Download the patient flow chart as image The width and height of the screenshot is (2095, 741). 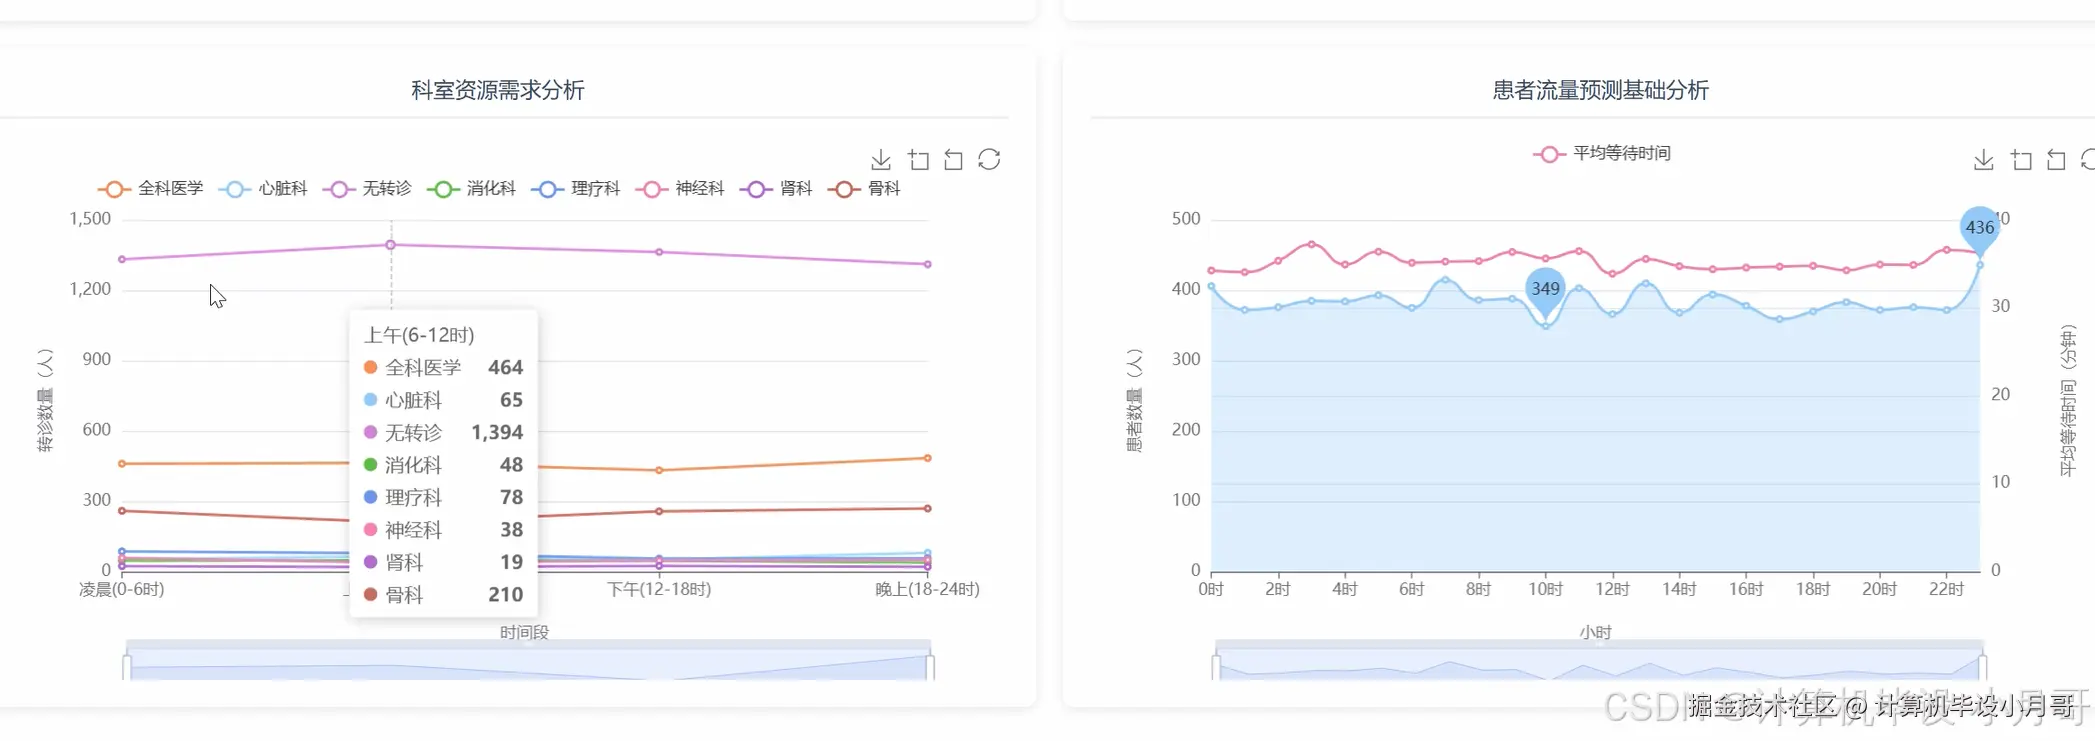tap(1984, 160)
